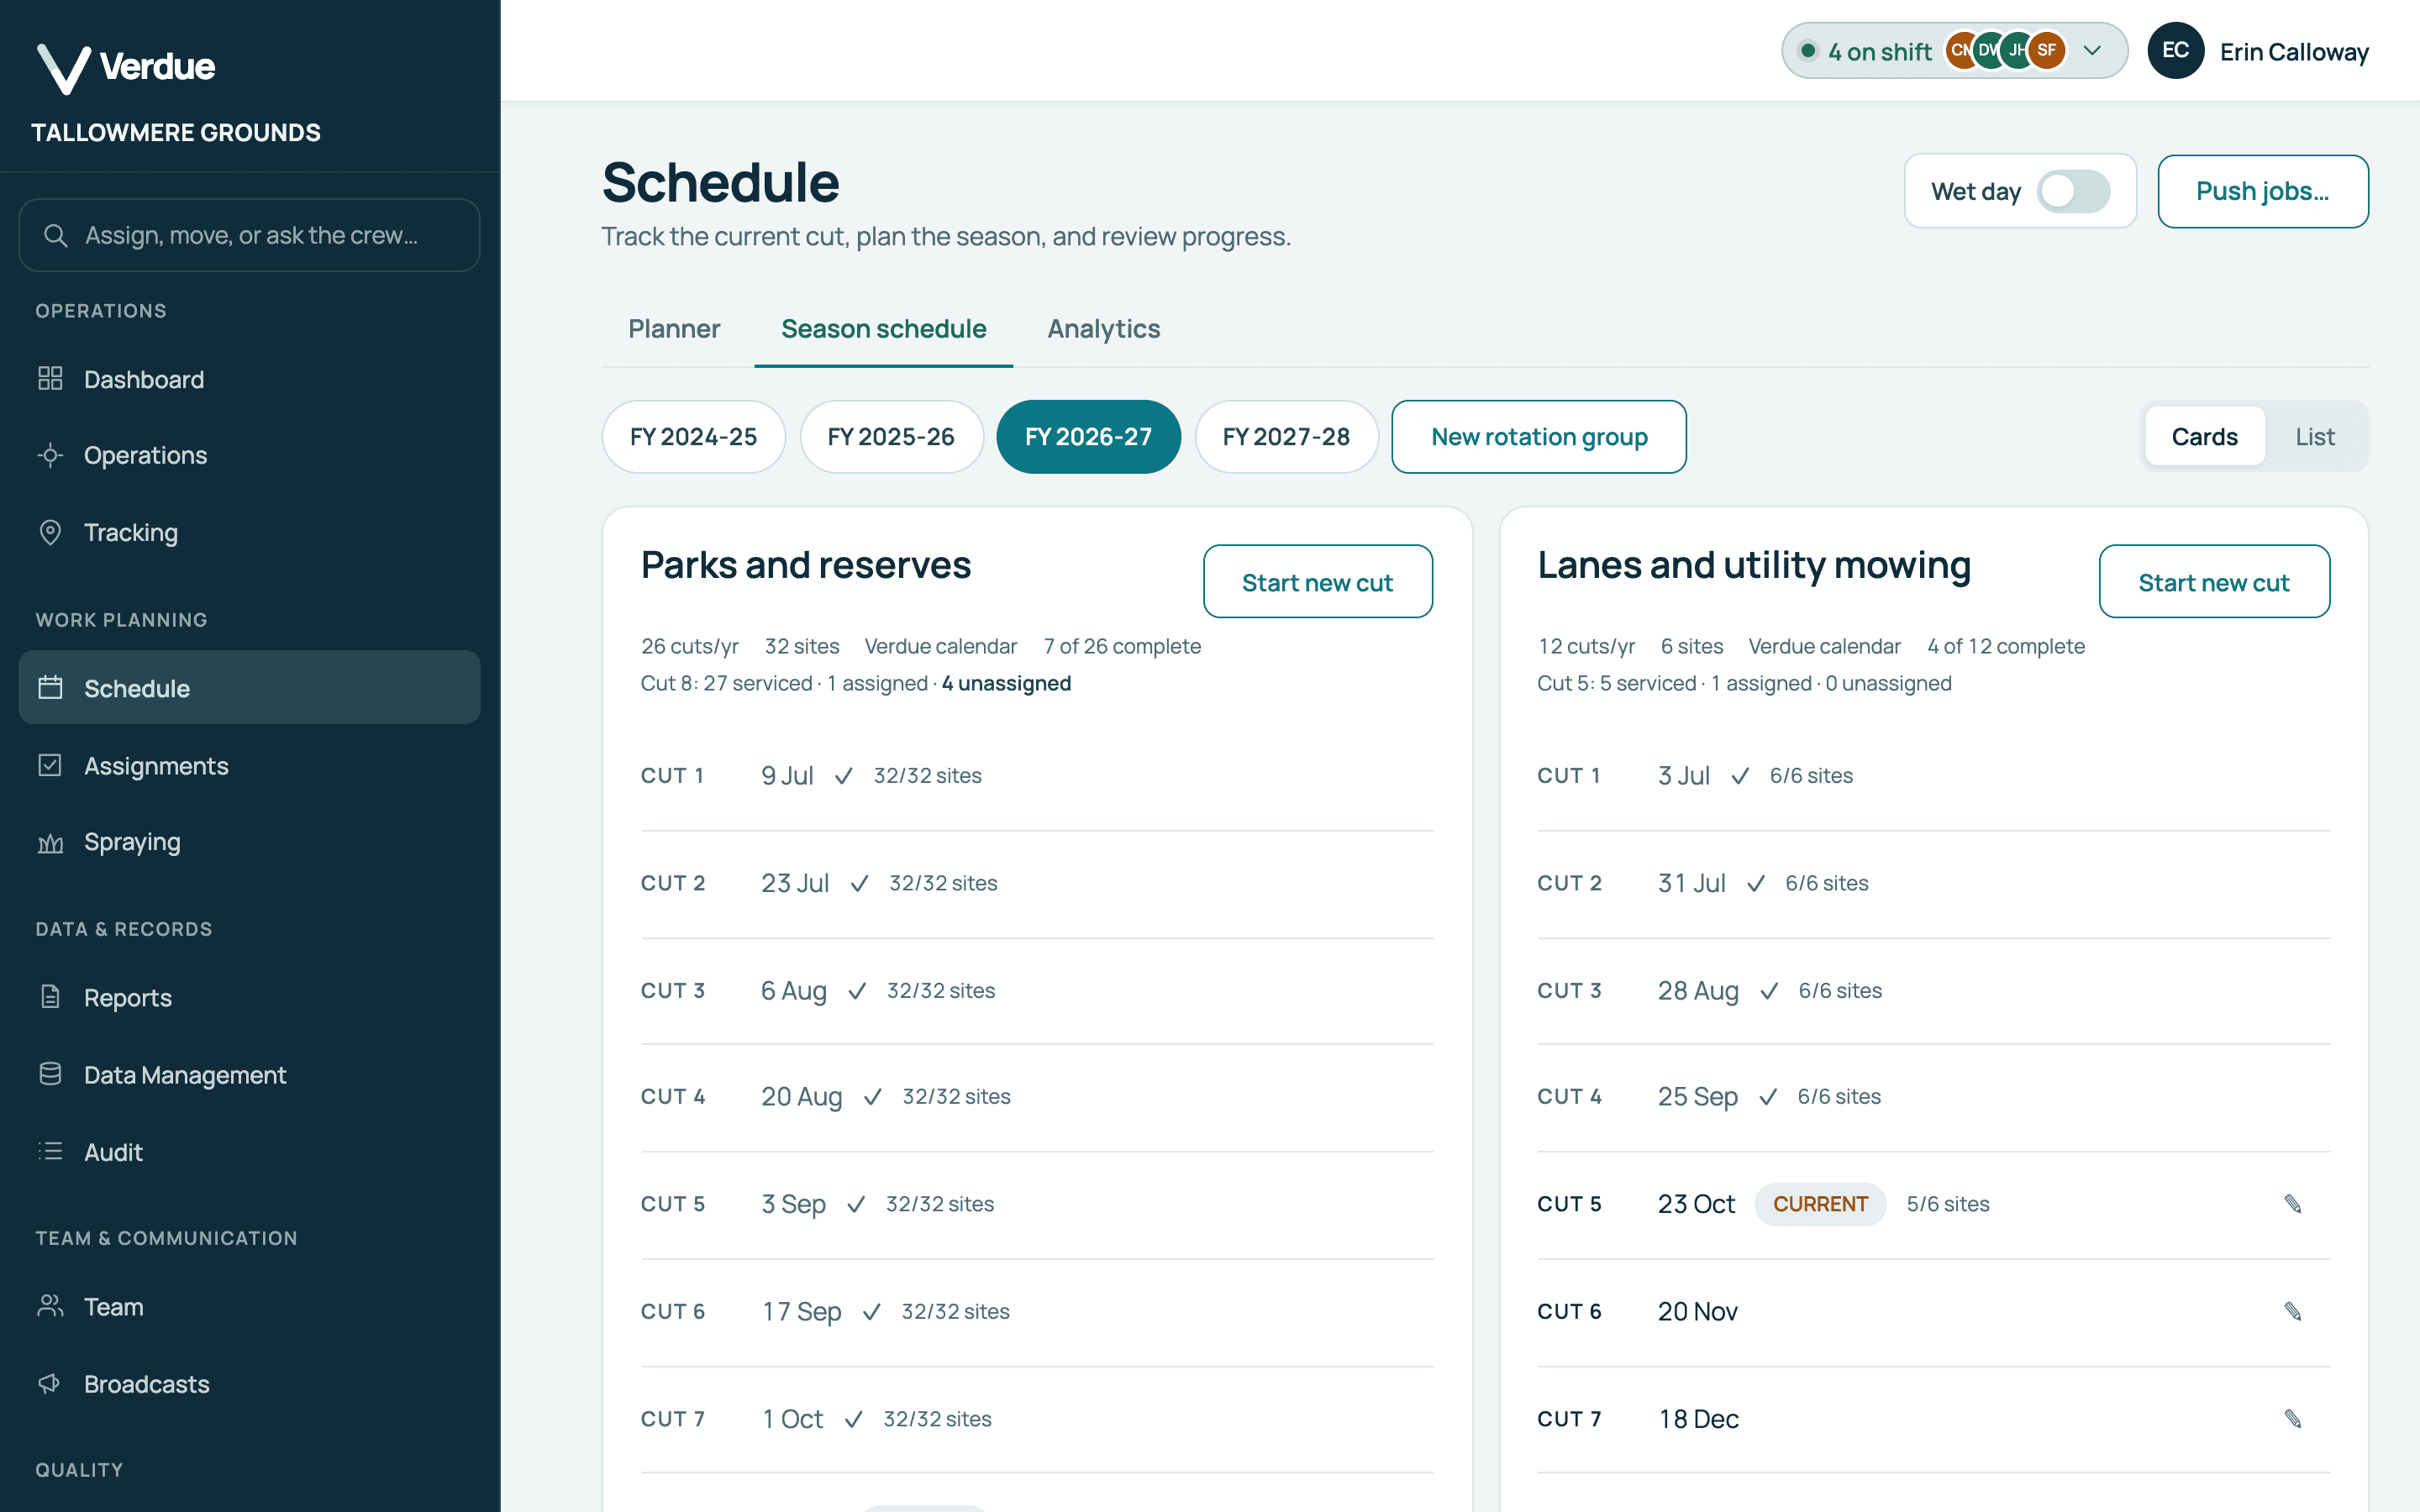The height and width of the screenshot is (1512, 2420).
Task: Switch to List view
Action: [2315, 437]
